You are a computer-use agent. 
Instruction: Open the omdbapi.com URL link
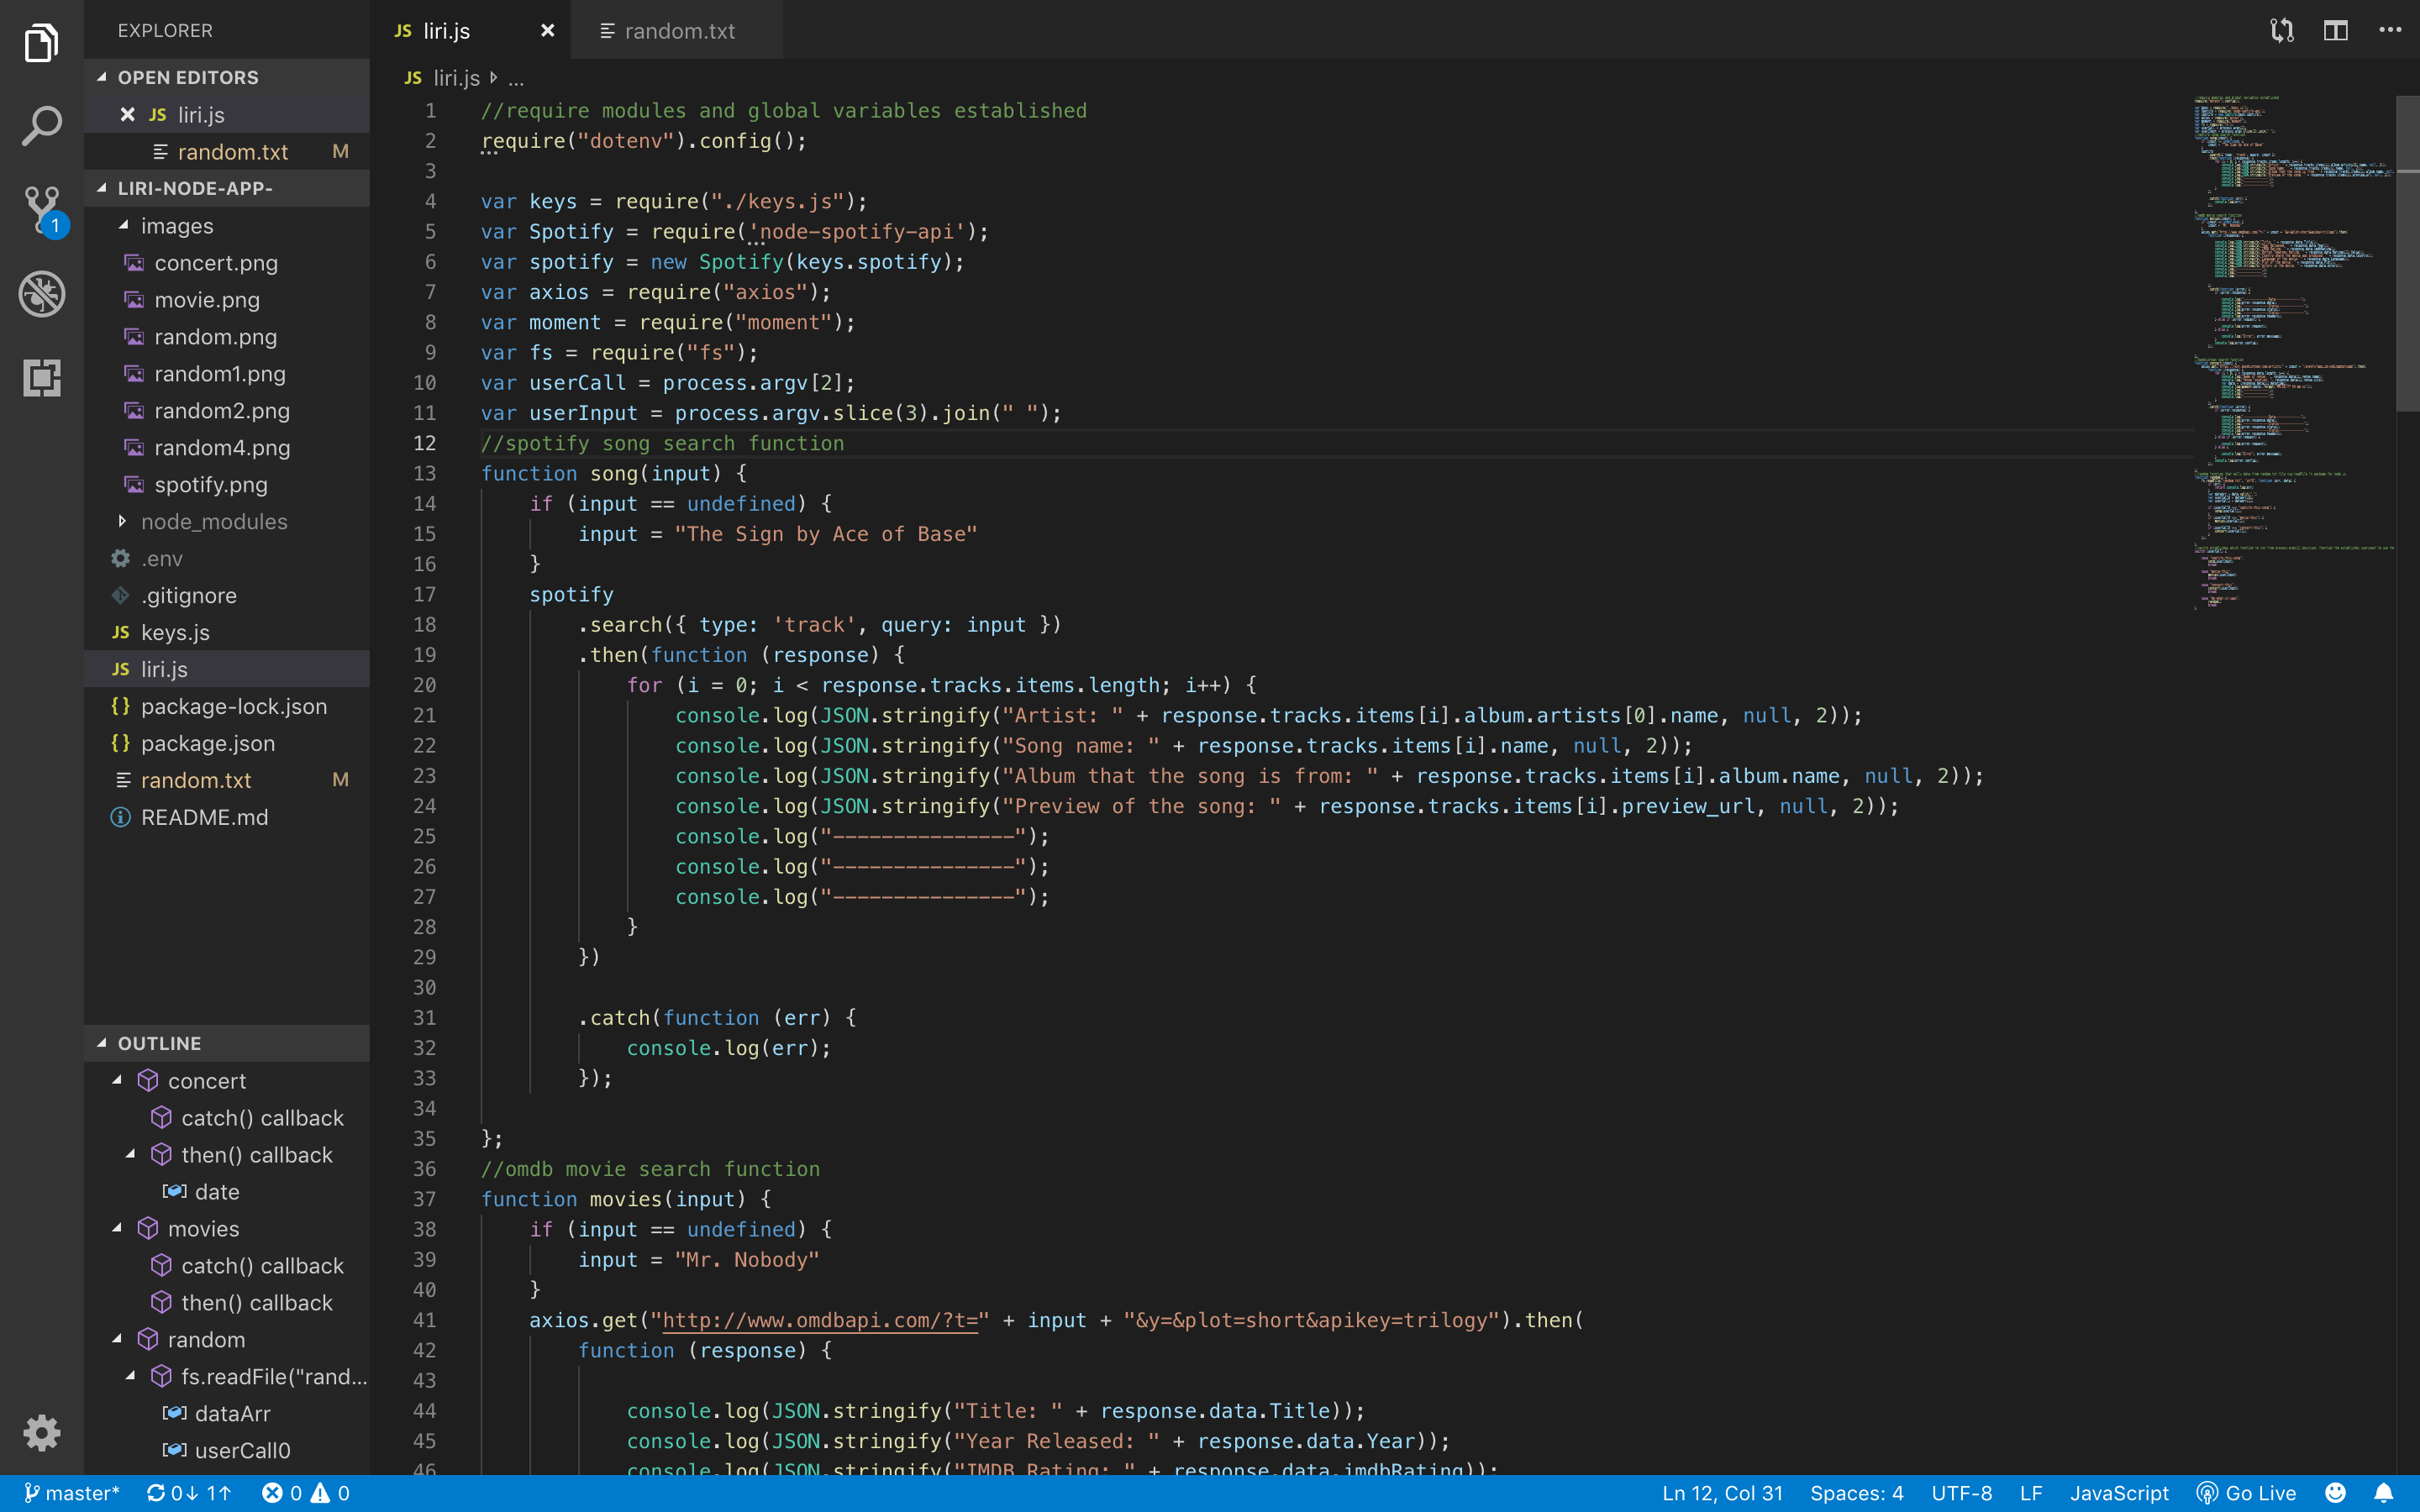pyautogui.click(x=820, y=1320)
